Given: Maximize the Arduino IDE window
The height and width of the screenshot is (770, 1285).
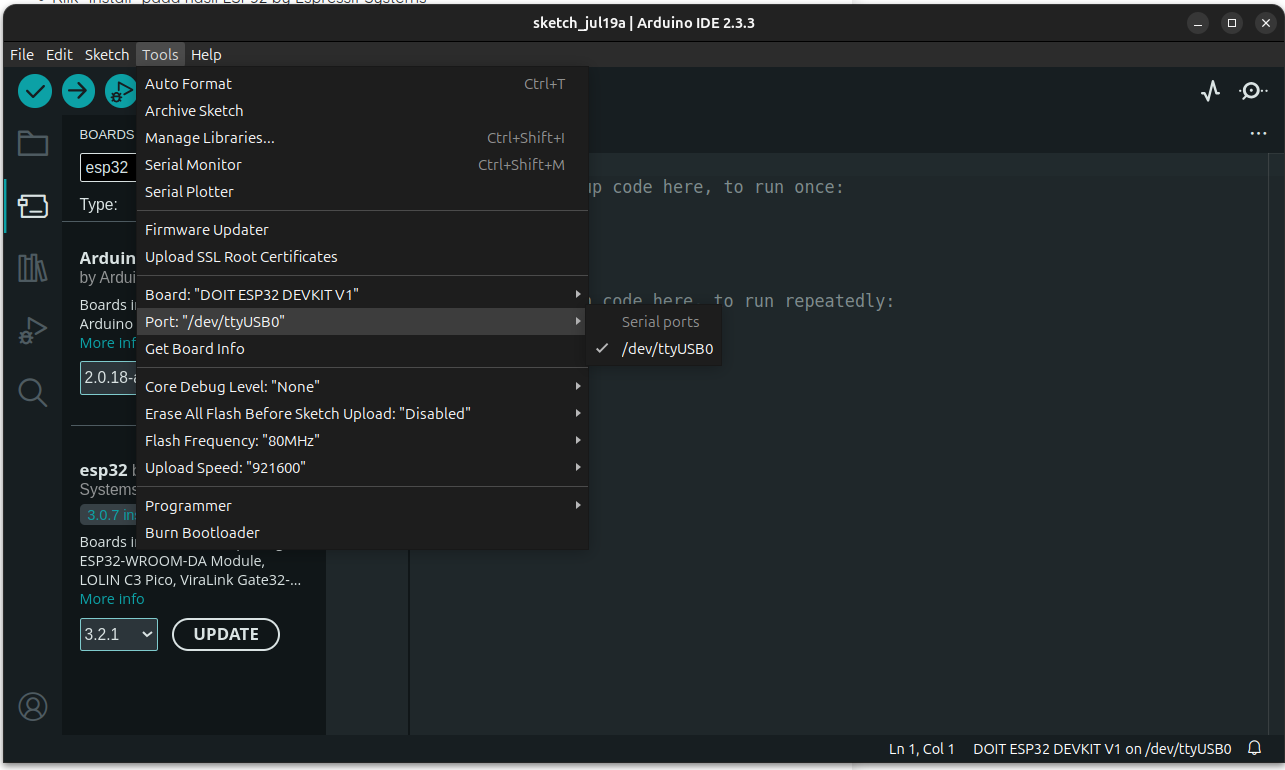Looking at the screenshot, I should 1232,22.
